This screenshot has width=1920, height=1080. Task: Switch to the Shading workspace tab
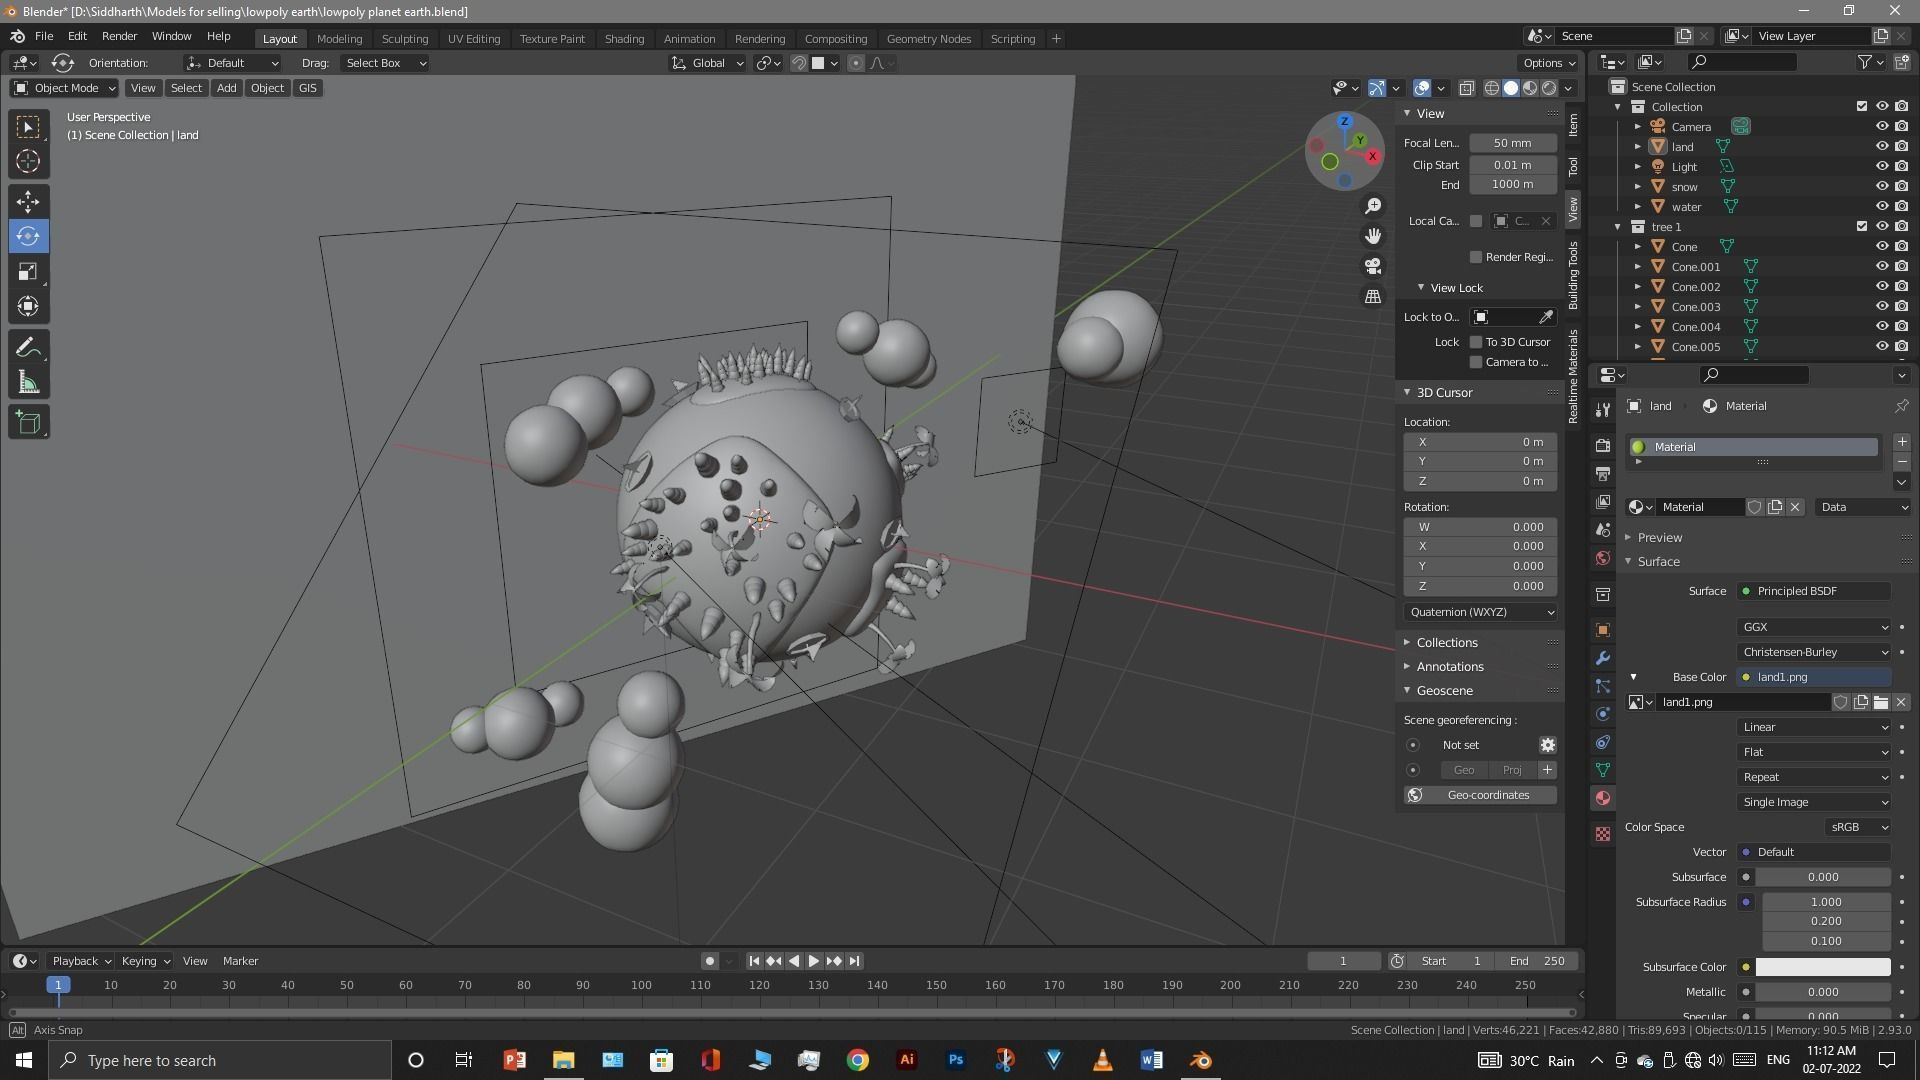coord(624,39)
